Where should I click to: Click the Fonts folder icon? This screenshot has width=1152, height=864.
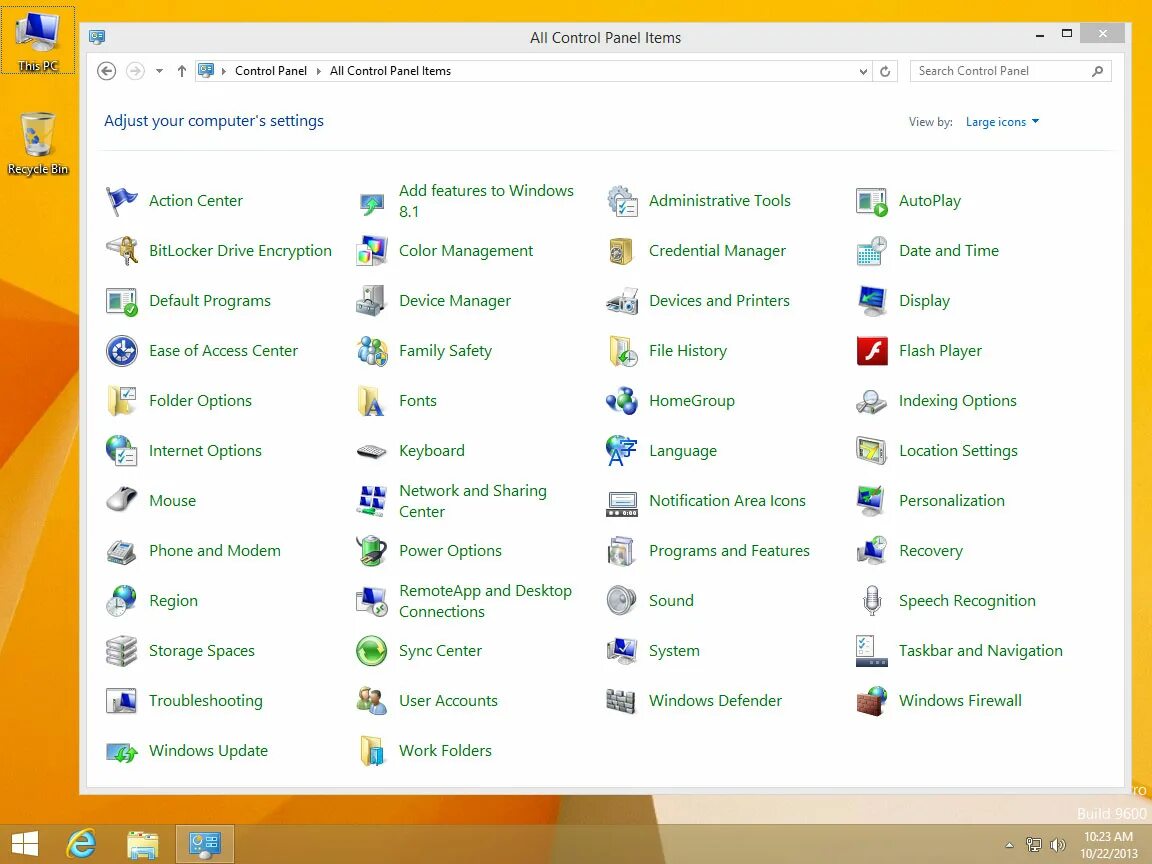pyautogui.click(x=372, y=400)
